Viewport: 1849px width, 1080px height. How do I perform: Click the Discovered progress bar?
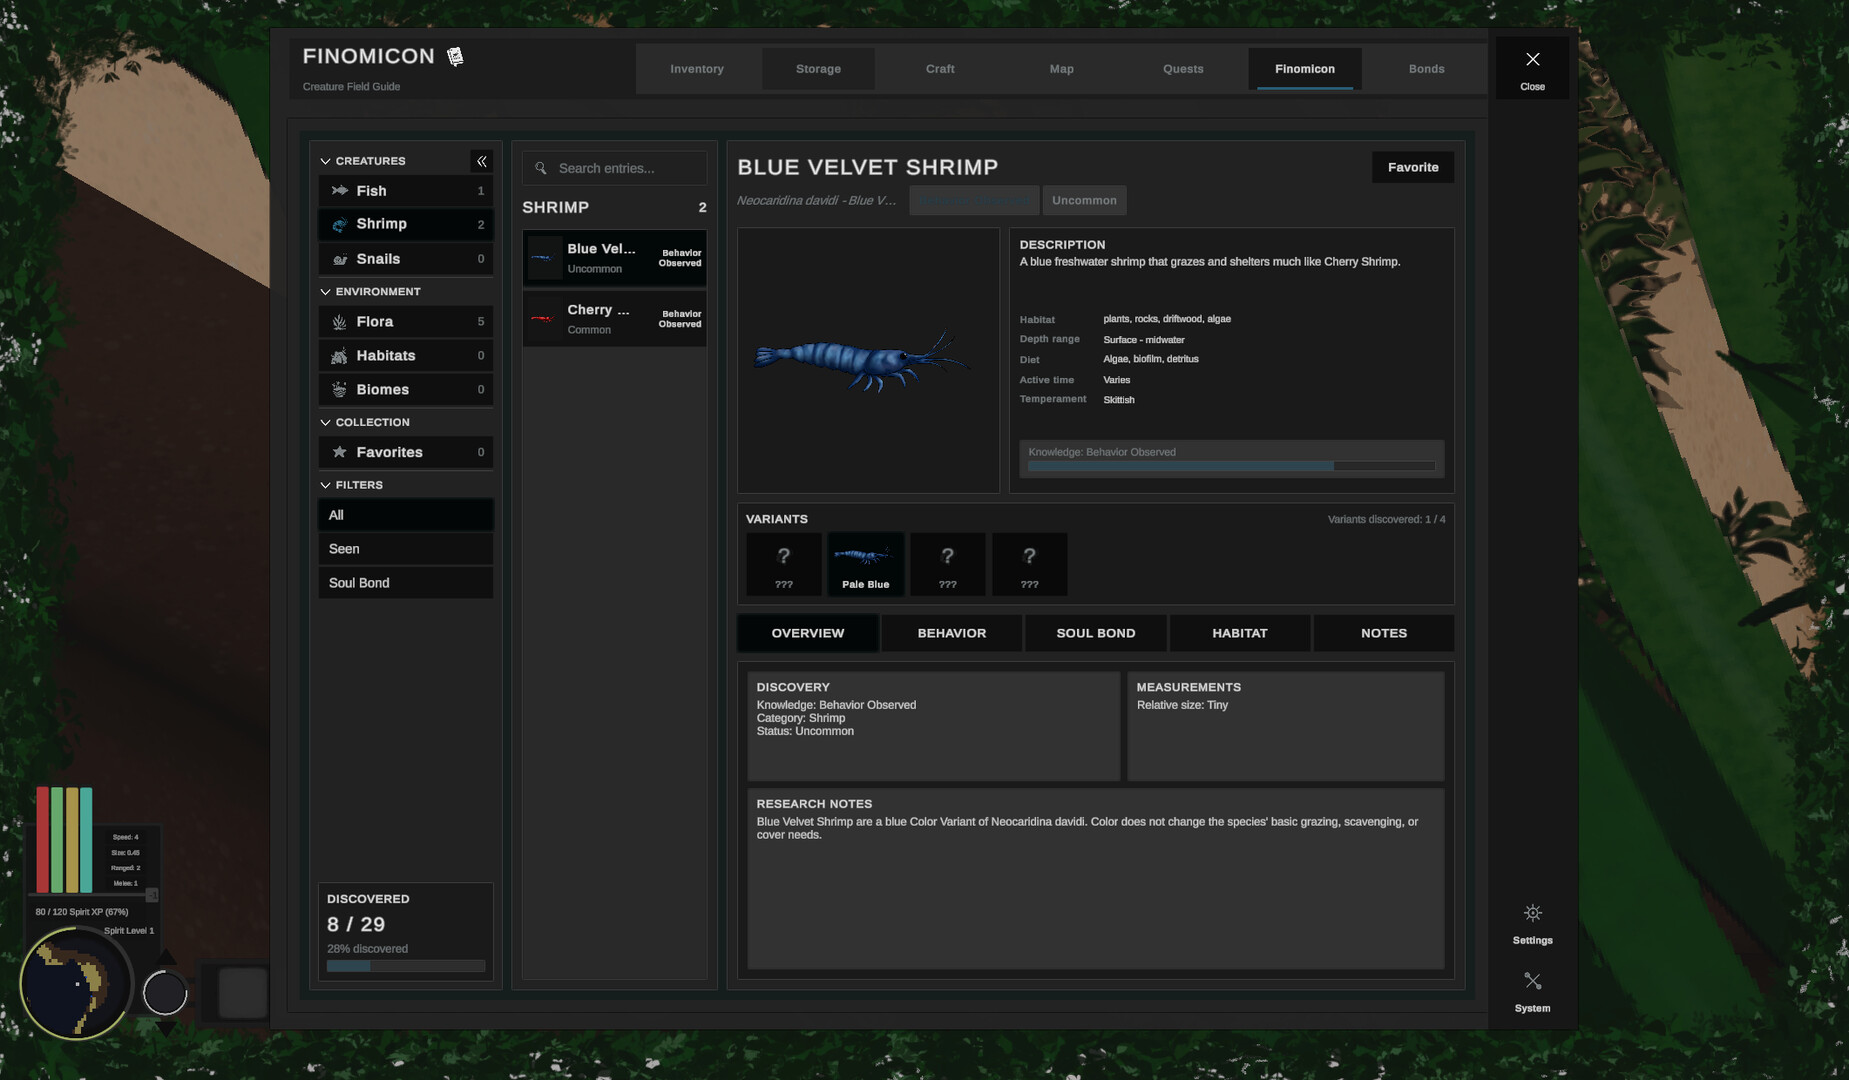pyautogui.click(x=406, y=966)
